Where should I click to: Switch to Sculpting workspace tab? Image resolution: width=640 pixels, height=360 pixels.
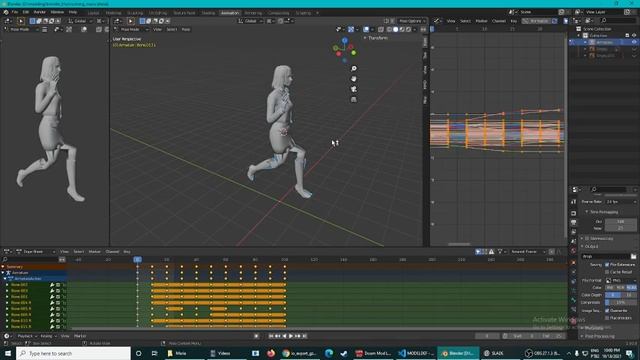[x=135, y=13]
